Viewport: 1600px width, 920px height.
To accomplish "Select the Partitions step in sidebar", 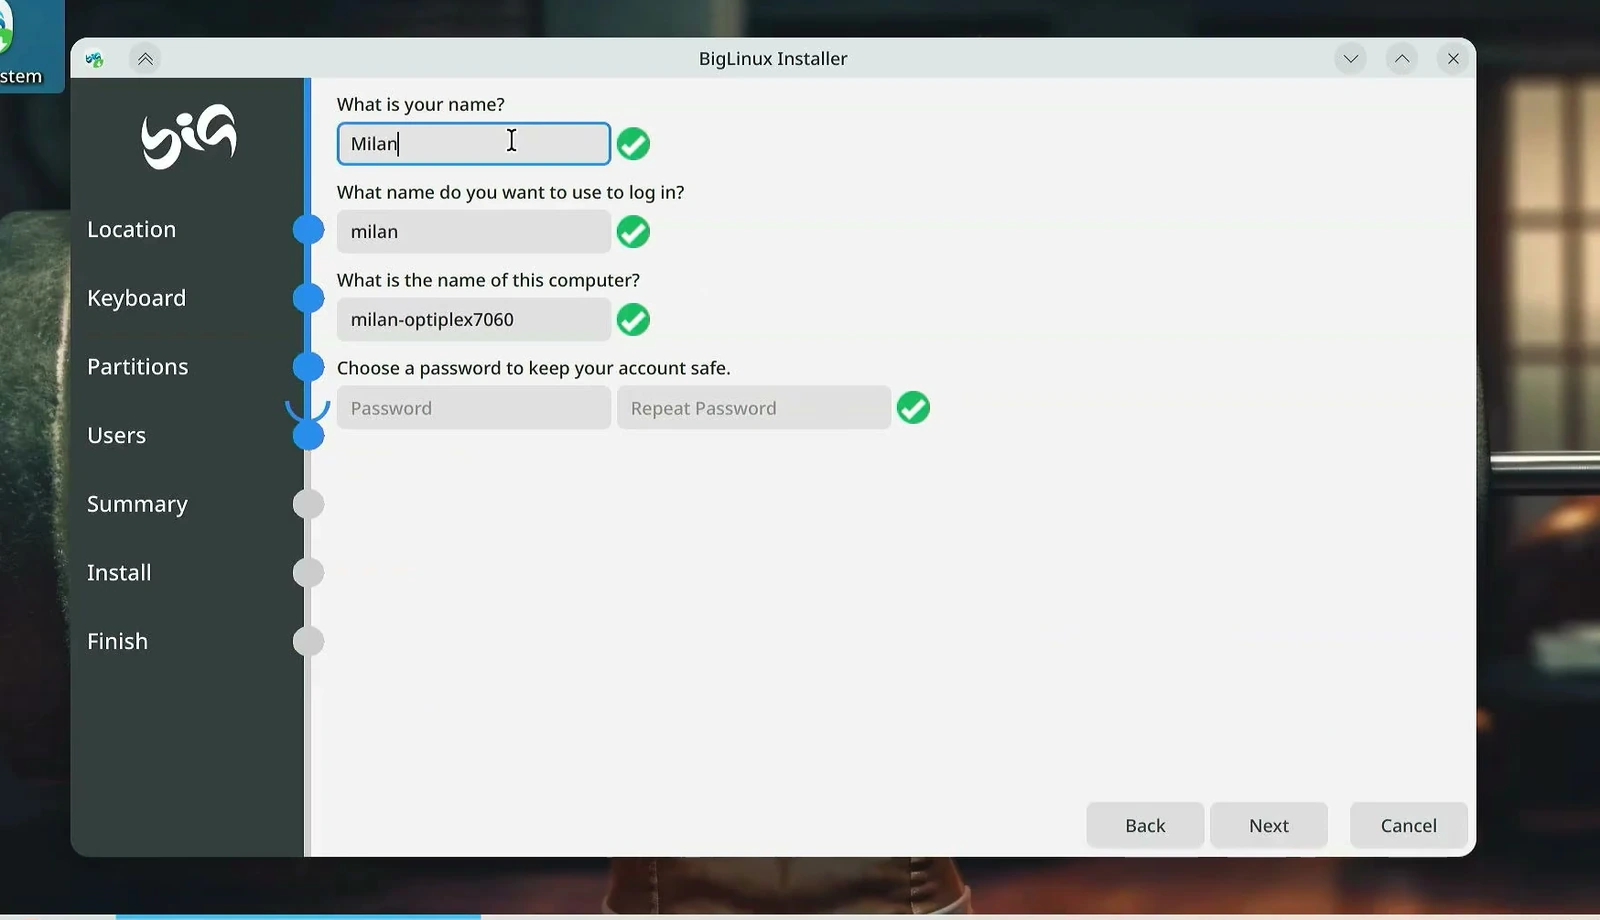I will [137, 367].
